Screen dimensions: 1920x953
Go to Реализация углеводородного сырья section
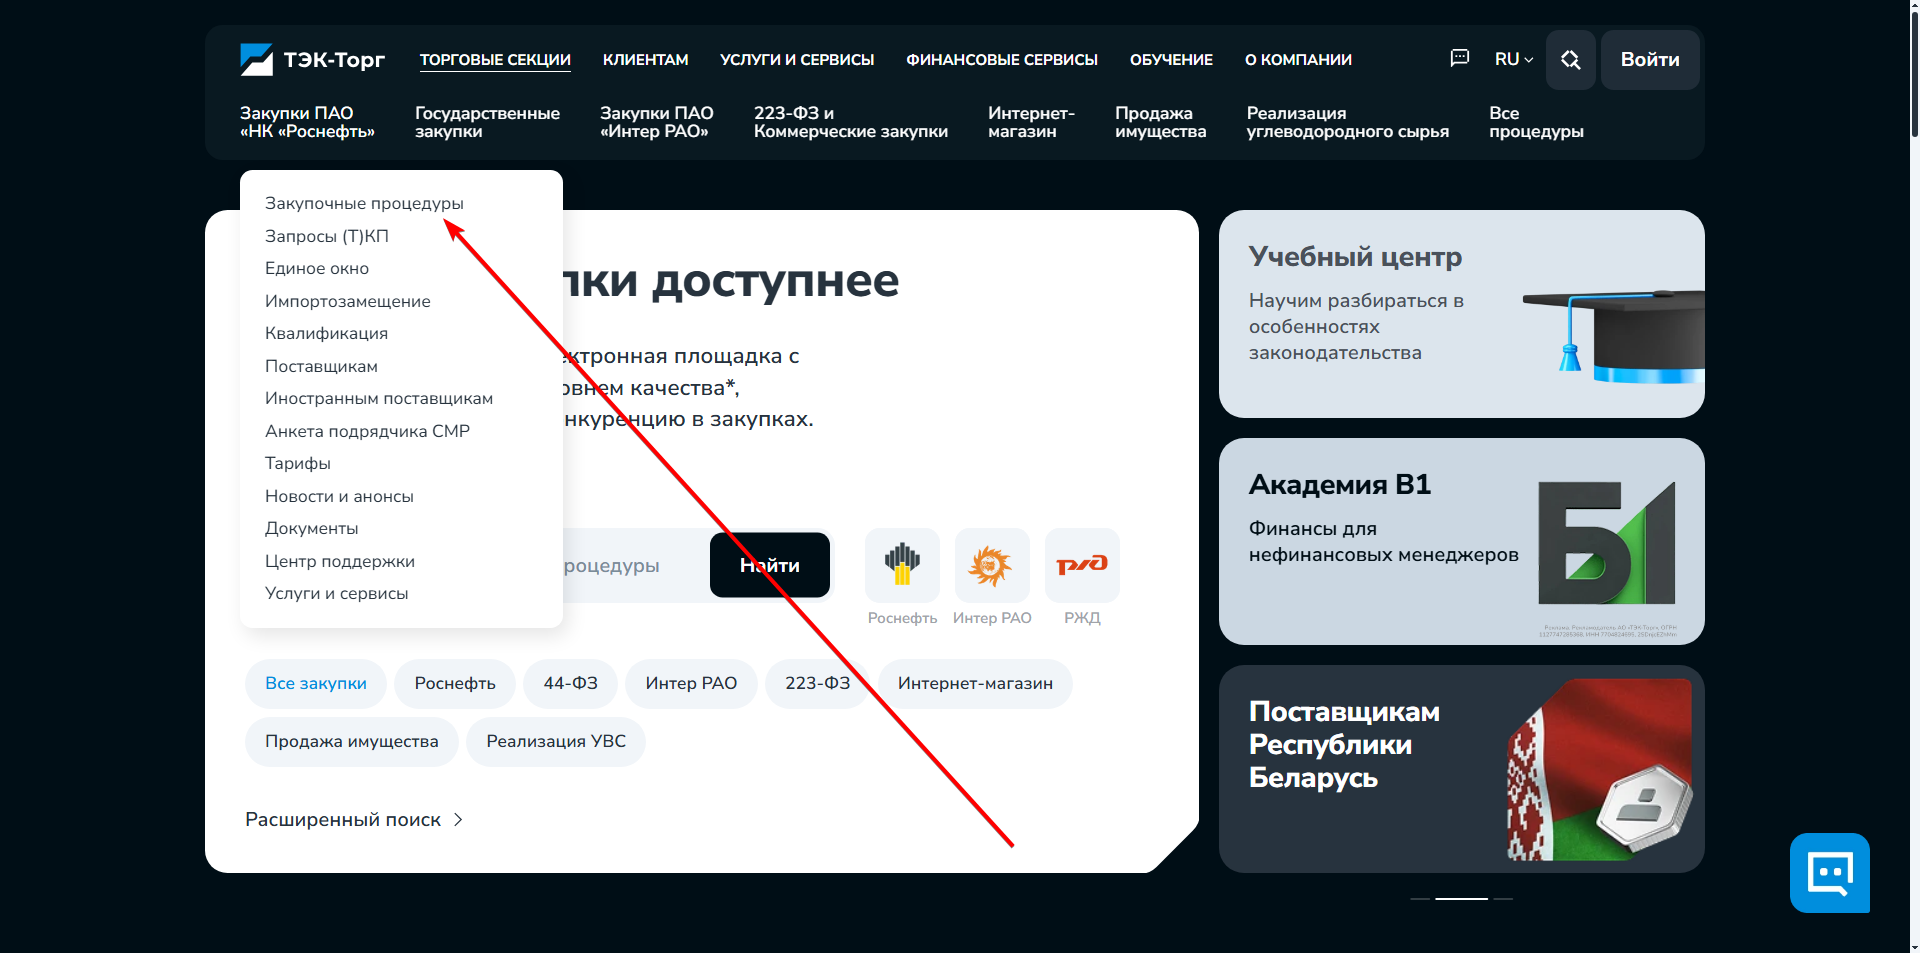point(1348,122)
